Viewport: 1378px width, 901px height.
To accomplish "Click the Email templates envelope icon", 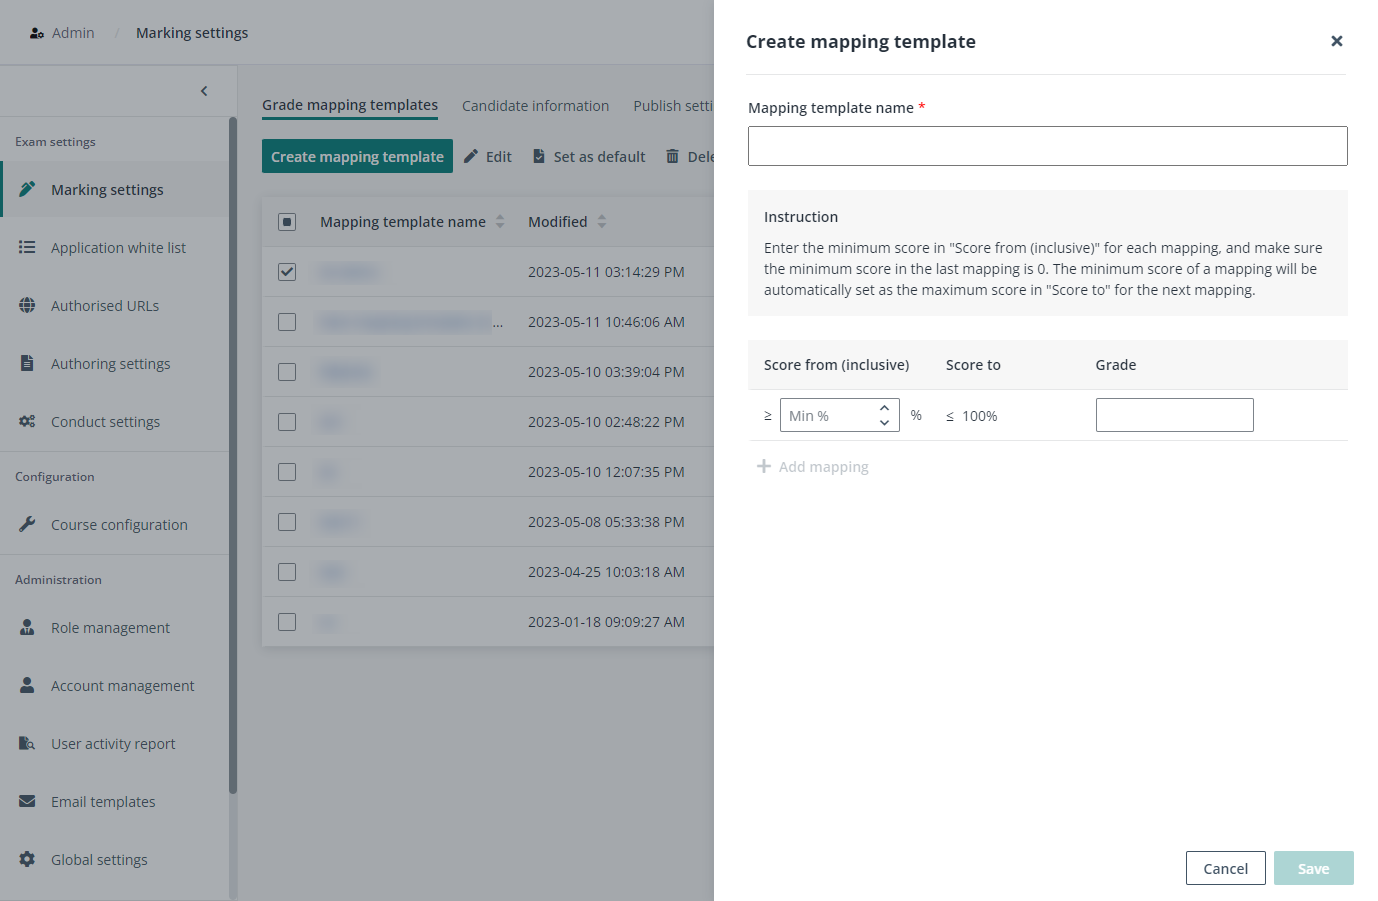I will (x=27, y=801).
